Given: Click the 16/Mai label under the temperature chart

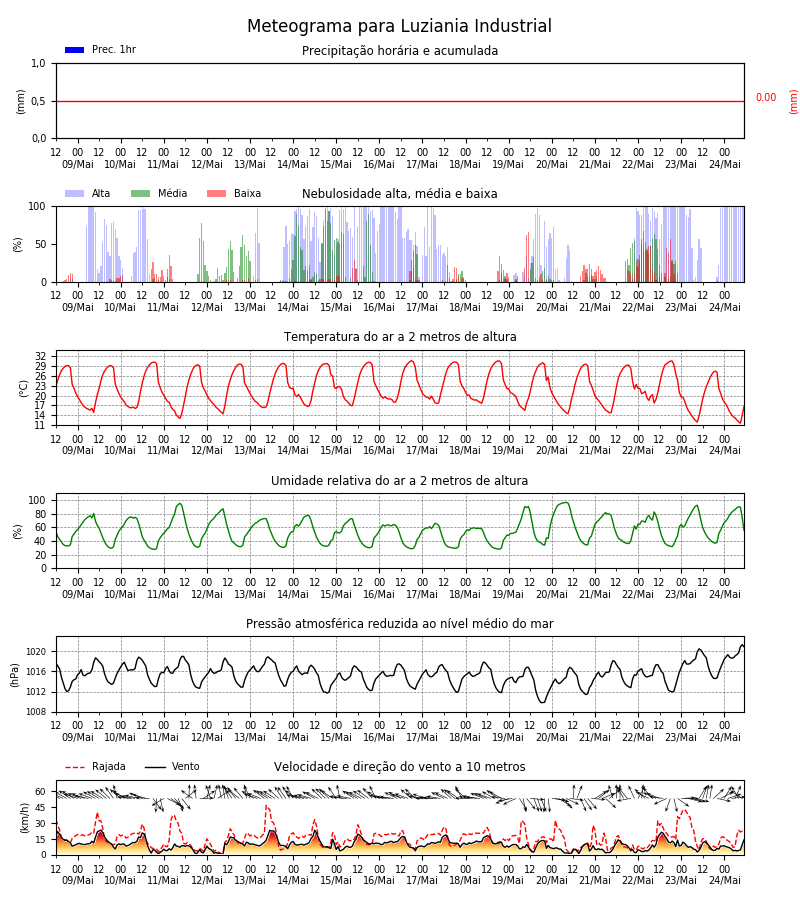Looking at the screenshot, I should coord(379,451).
